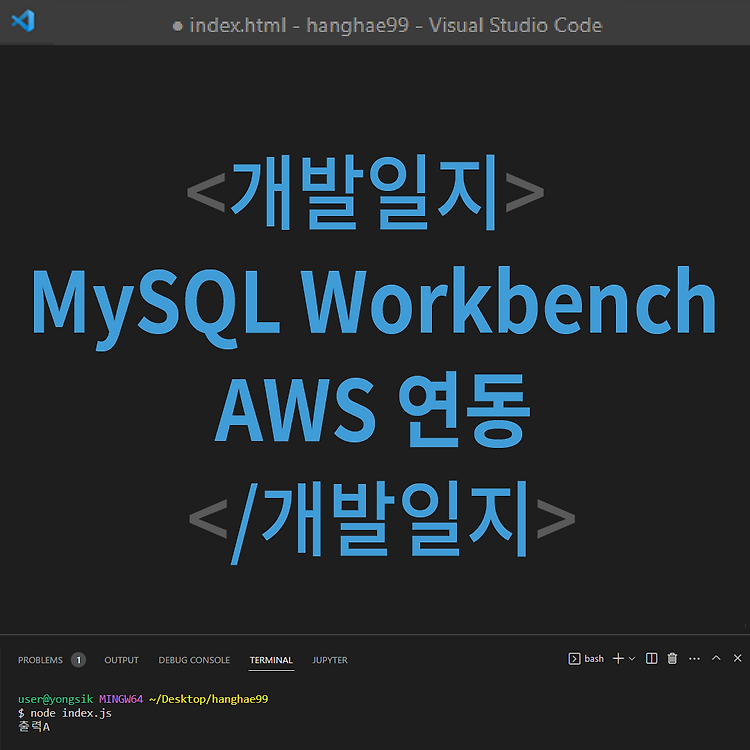Image resolution: width=750 pixels, height=750 pixels.
Task: Click the node index.js command line
Action: point(65,713)
